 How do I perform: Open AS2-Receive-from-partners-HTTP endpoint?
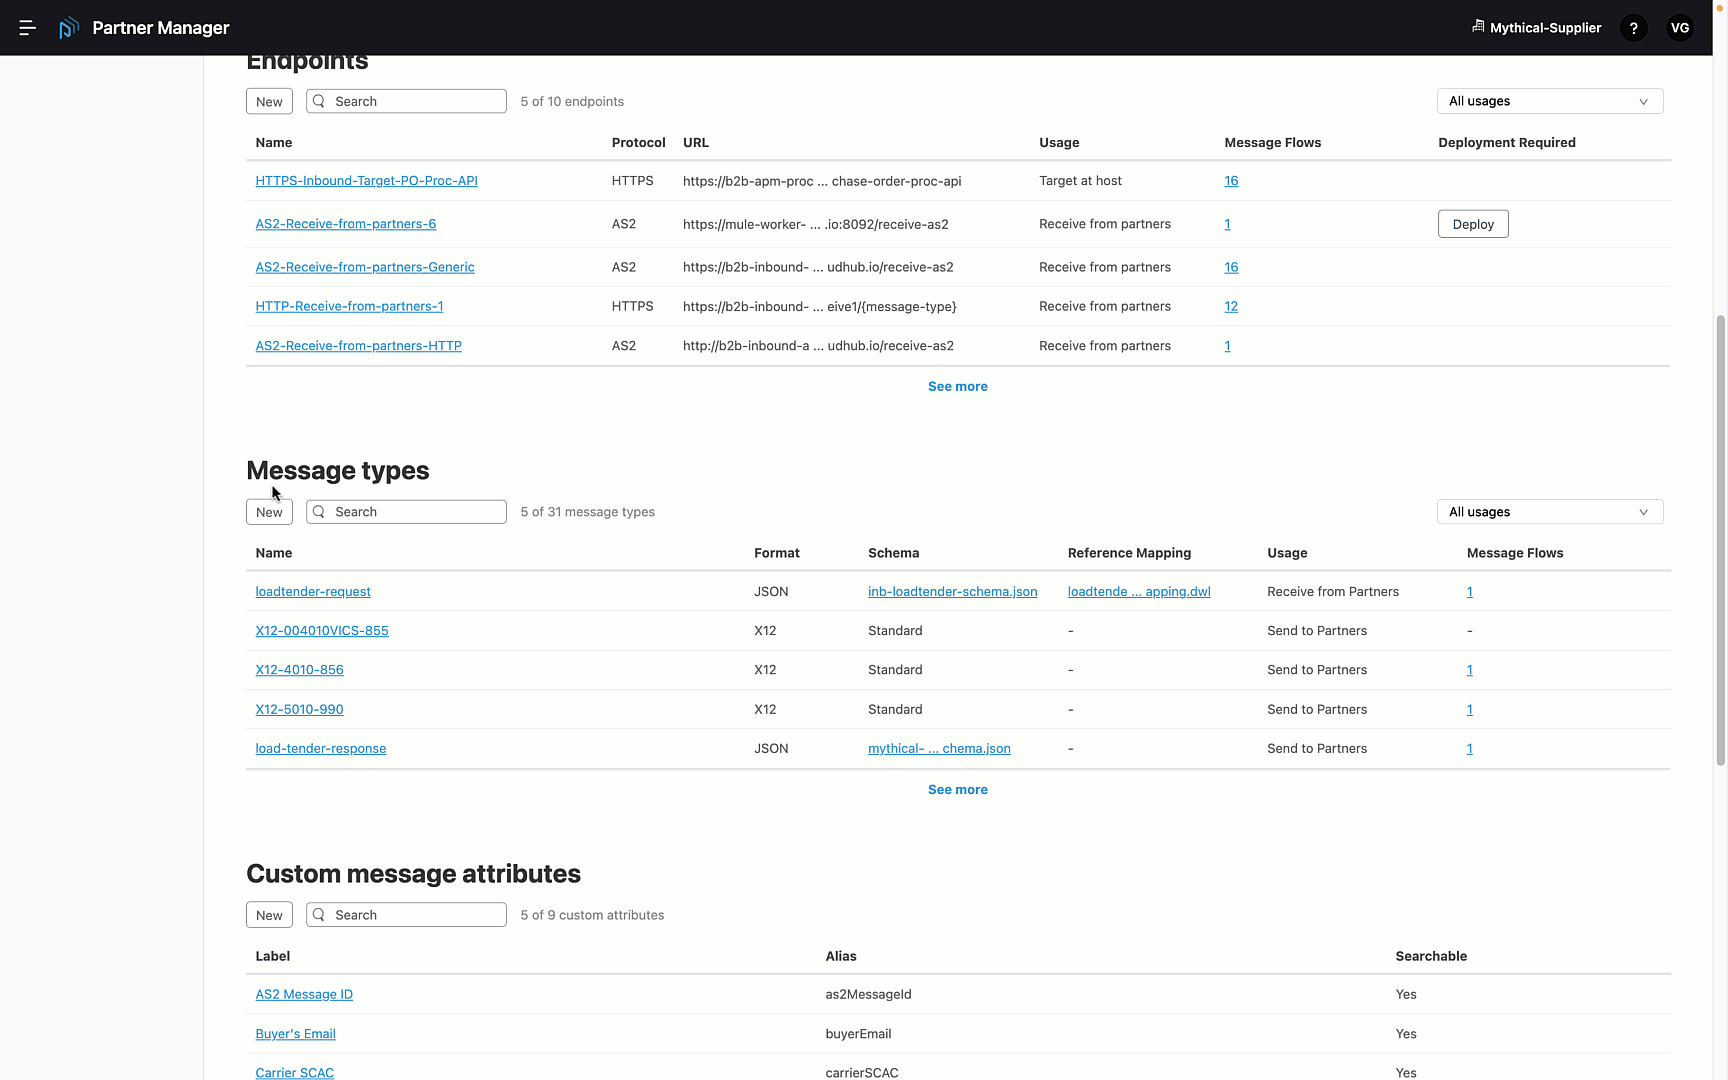click(x=358, y=346)
